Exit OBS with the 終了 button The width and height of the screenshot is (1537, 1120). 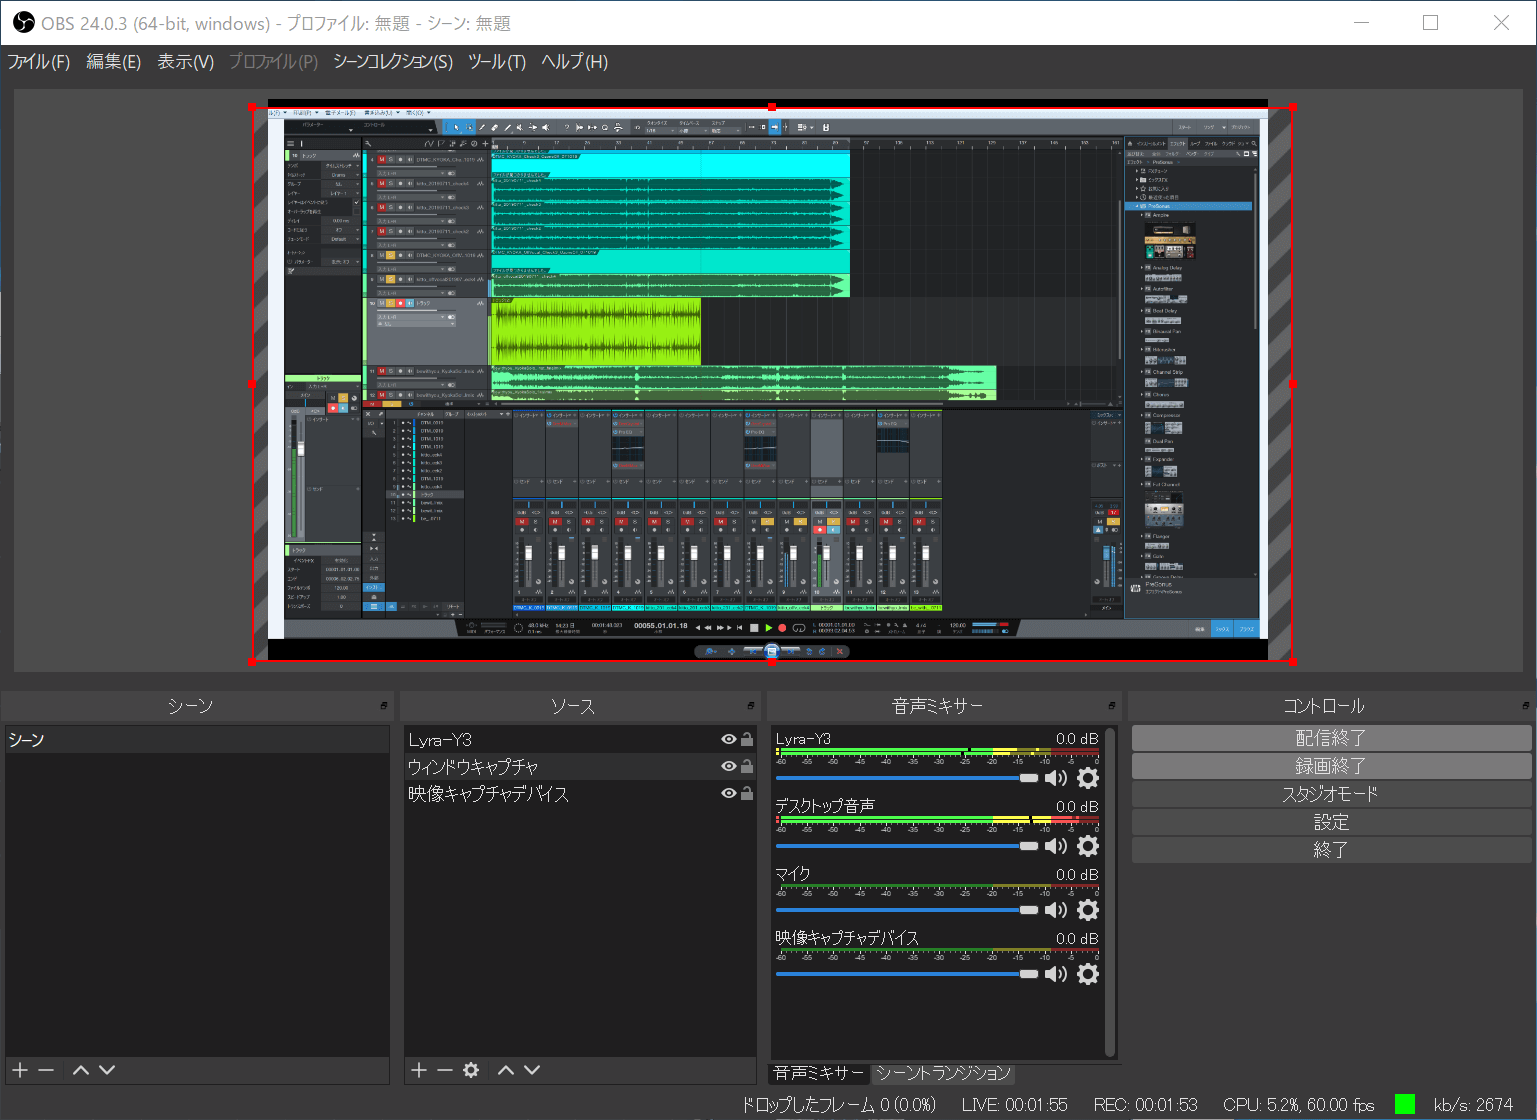(x=1331, y=850)
